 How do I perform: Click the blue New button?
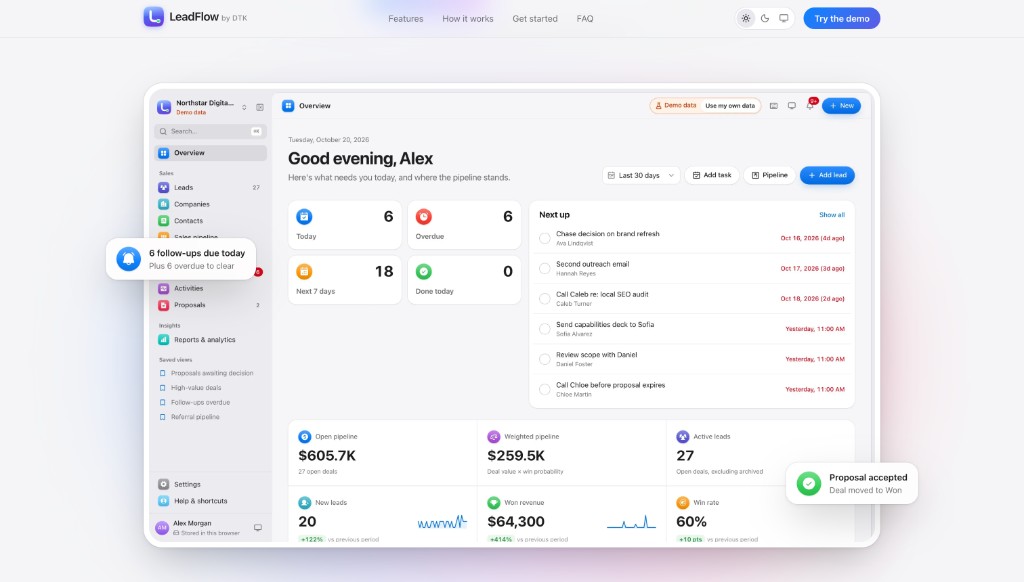coord(841,106)
